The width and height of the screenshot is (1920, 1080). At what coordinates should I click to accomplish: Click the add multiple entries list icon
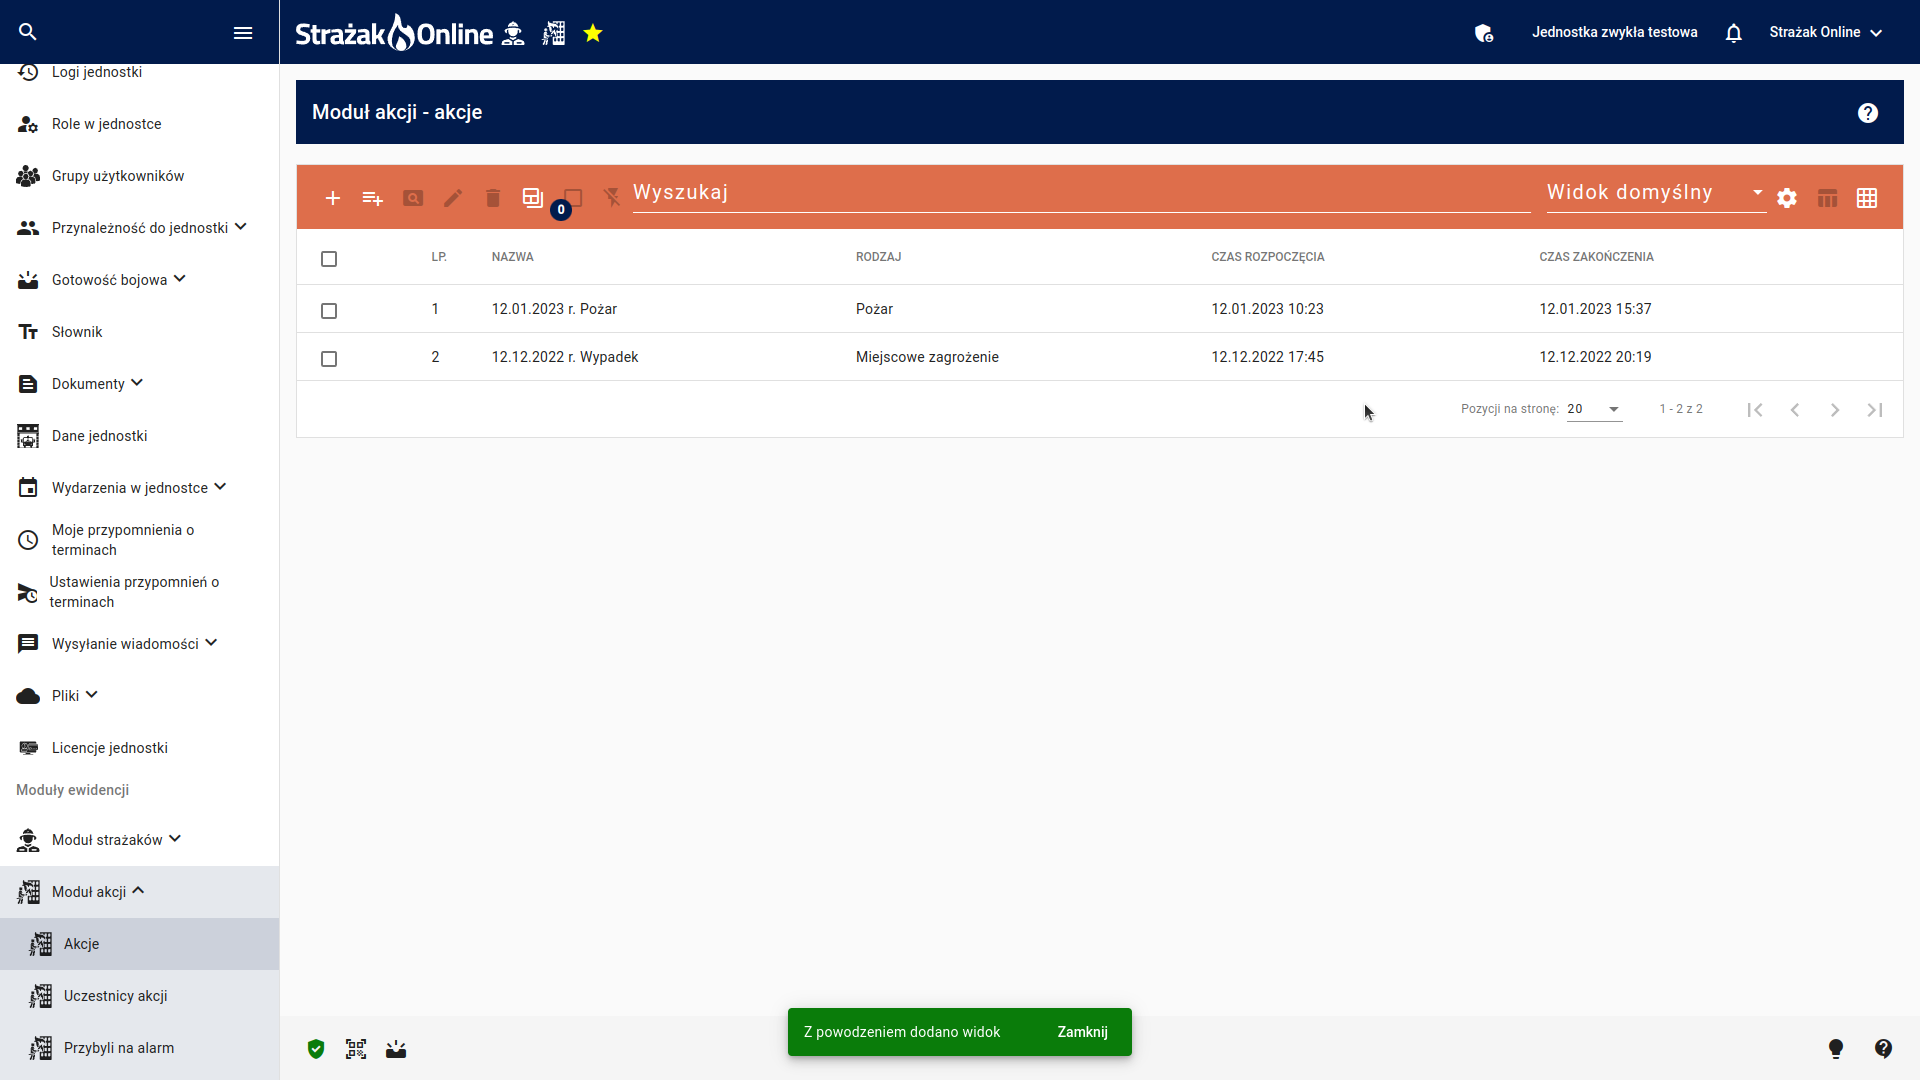(x=373, y=198)
